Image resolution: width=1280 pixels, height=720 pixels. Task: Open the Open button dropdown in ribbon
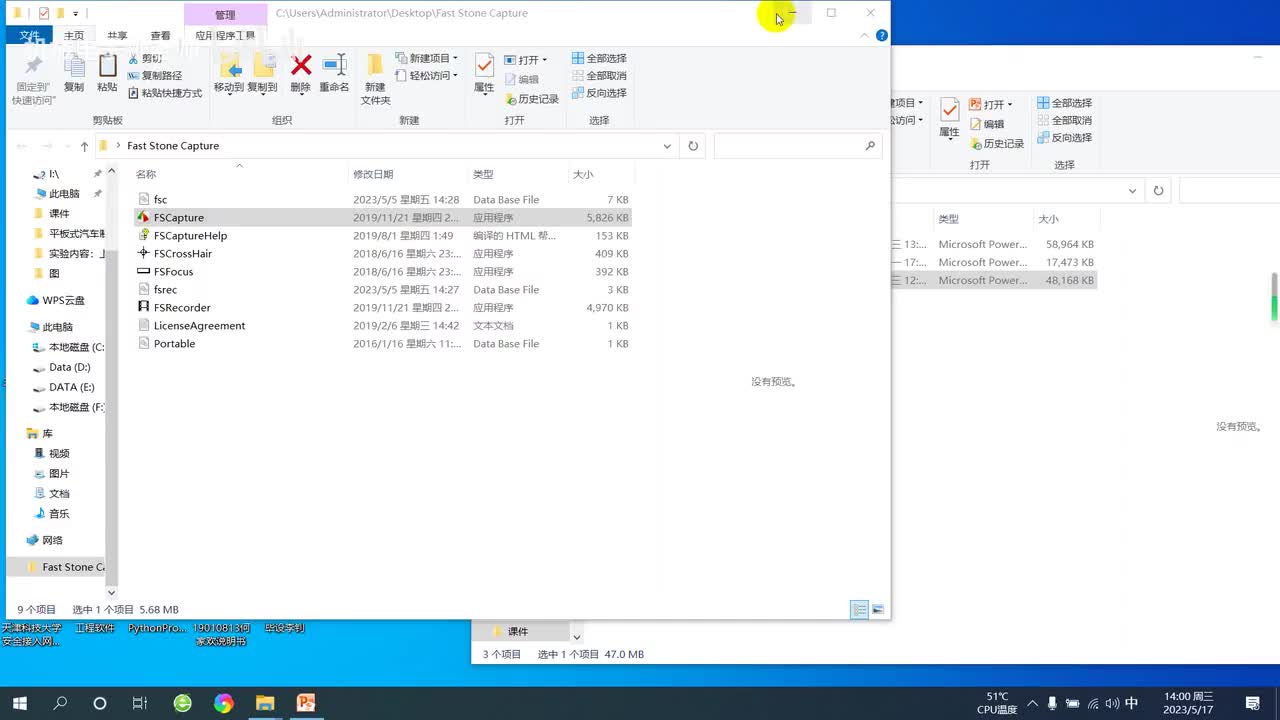tap(544, 60)
